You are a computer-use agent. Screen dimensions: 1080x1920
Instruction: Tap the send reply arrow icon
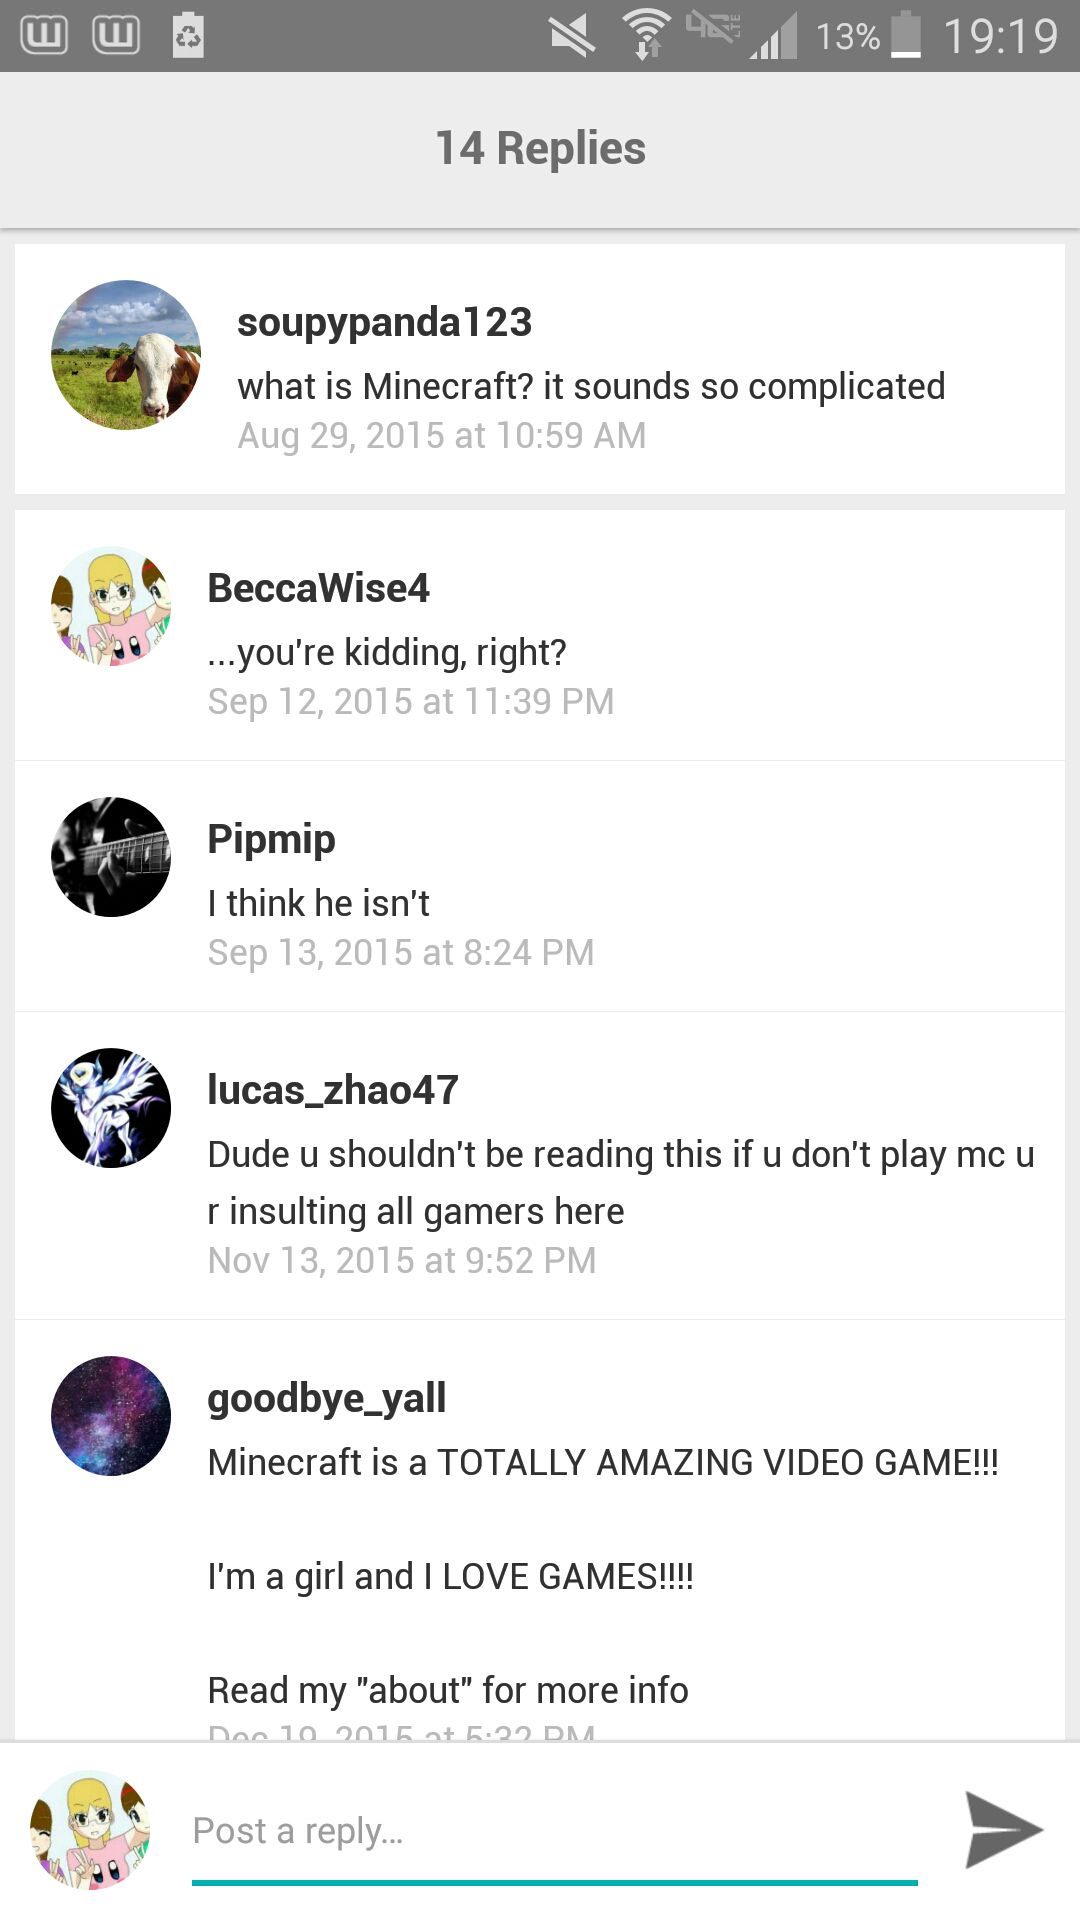tap(1004, 1830)
